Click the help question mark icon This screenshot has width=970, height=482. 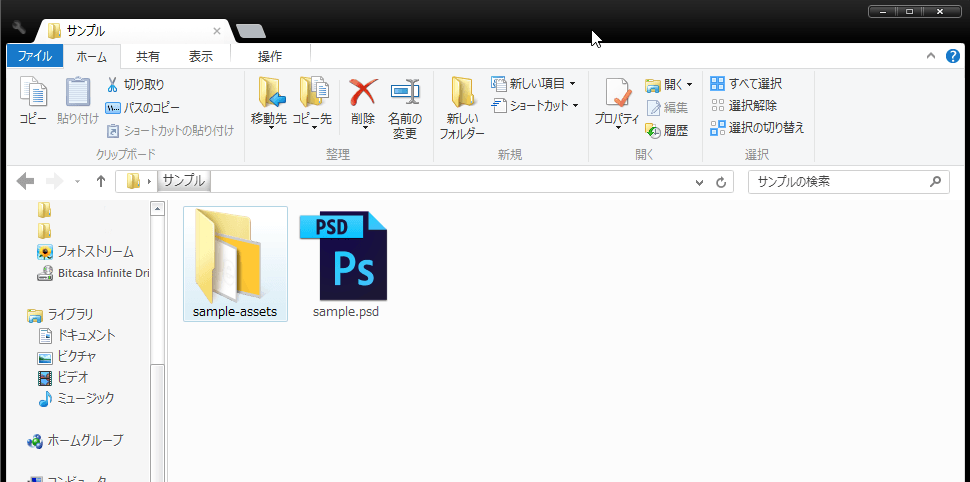tap(953, 56)
